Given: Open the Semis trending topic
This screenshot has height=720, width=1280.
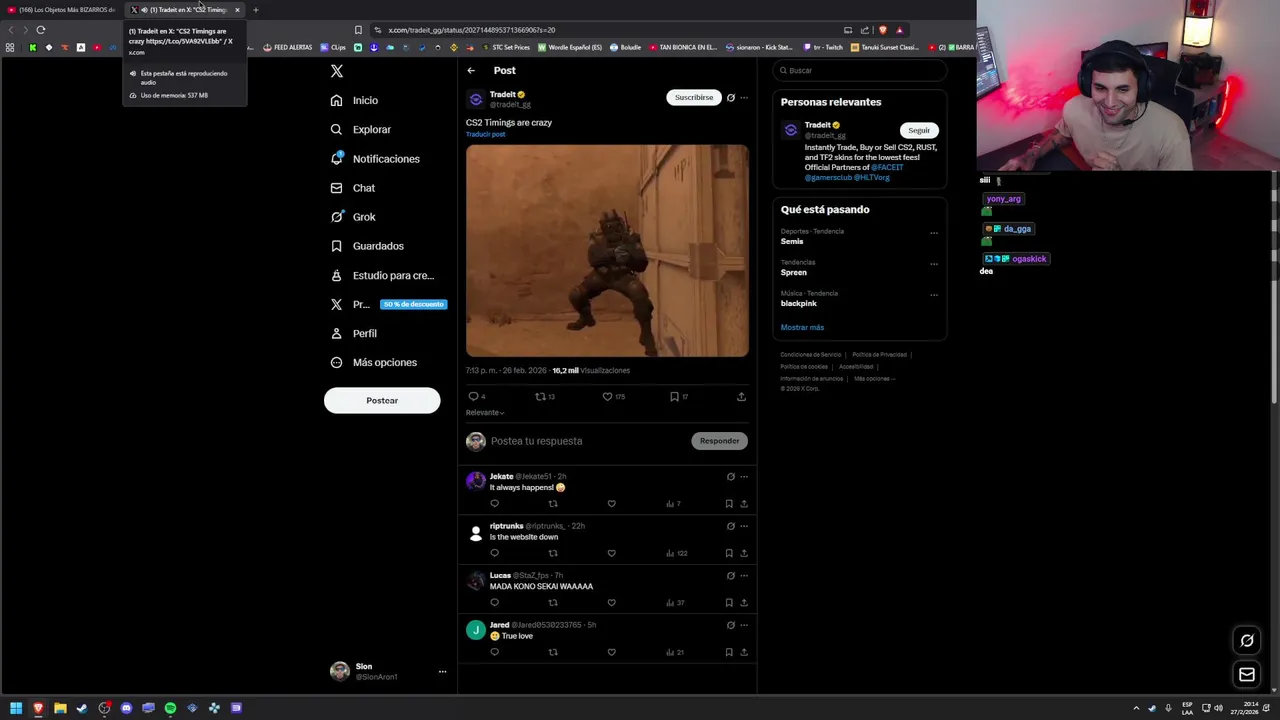Looking at the screenshot, I should [792, 241].
